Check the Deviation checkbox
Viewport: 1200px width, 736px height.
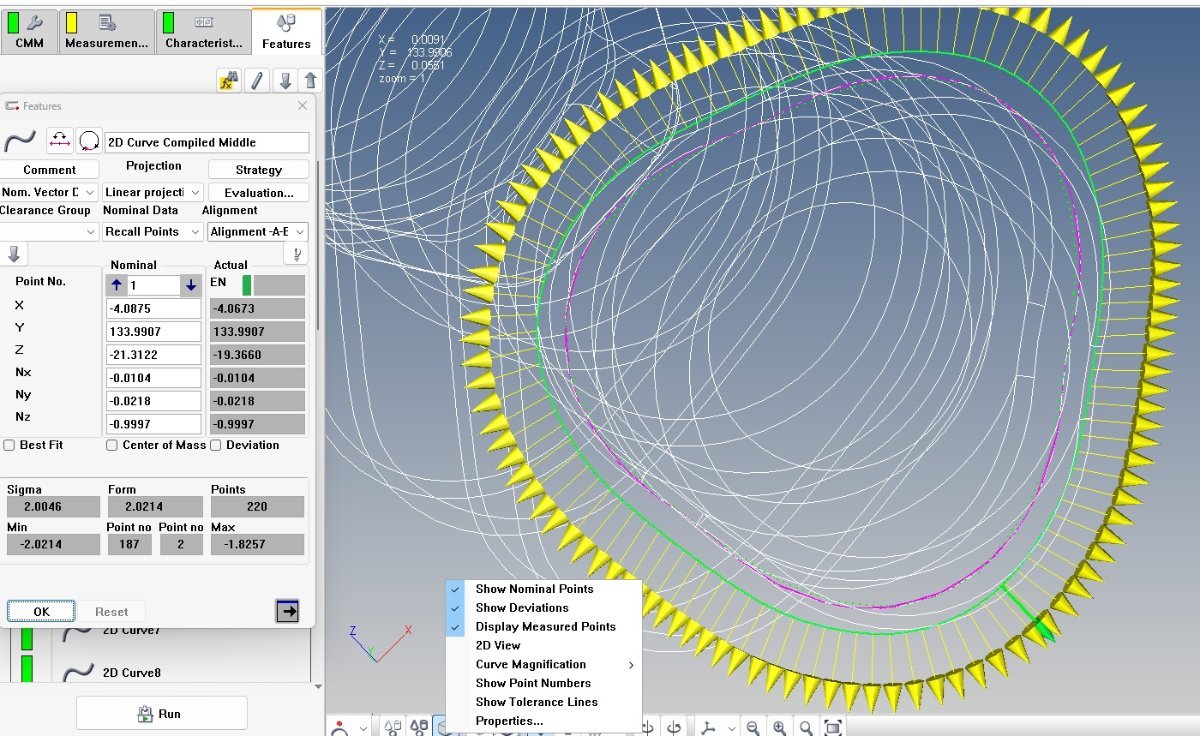click(216, 445)
